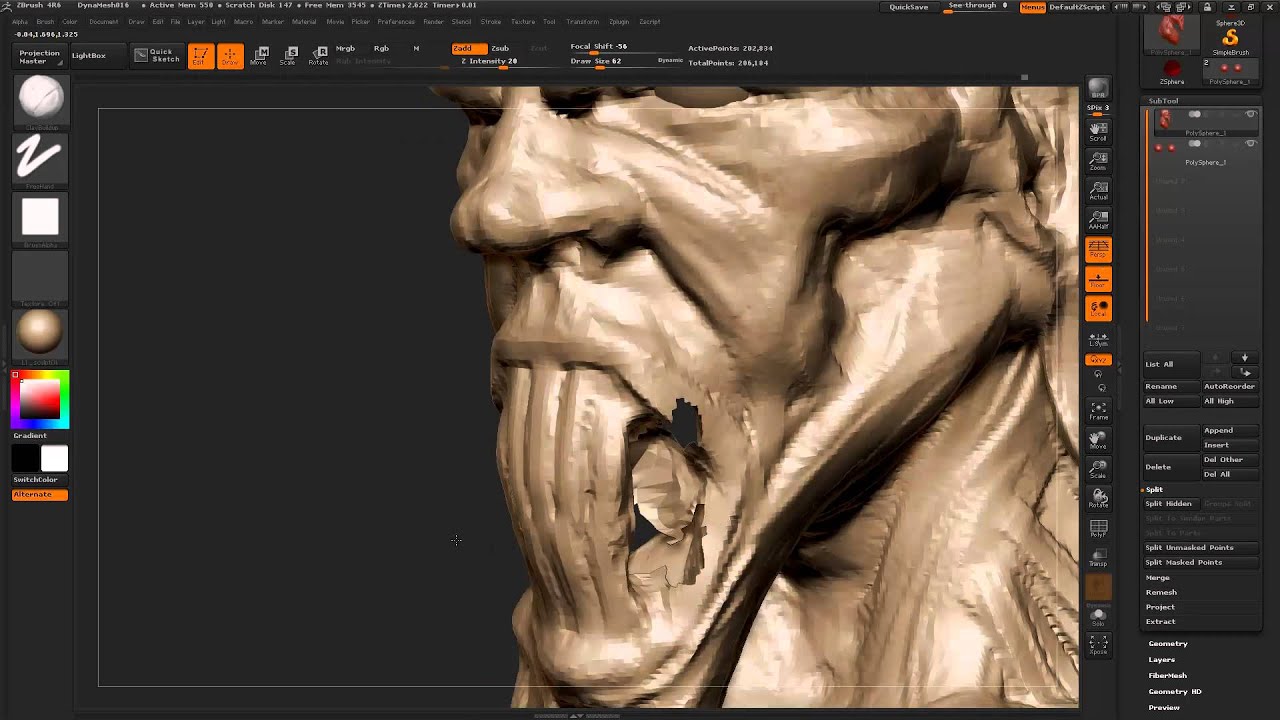Open the Zplugin menu
The image size is (1280, 720).
619,21
